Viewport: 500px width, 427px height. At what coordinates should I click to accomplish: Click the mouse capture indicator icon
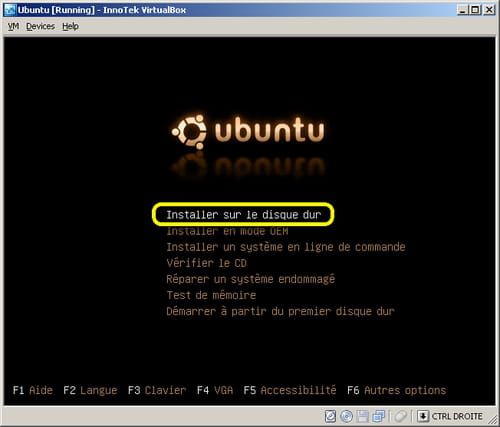coord(401,416)
